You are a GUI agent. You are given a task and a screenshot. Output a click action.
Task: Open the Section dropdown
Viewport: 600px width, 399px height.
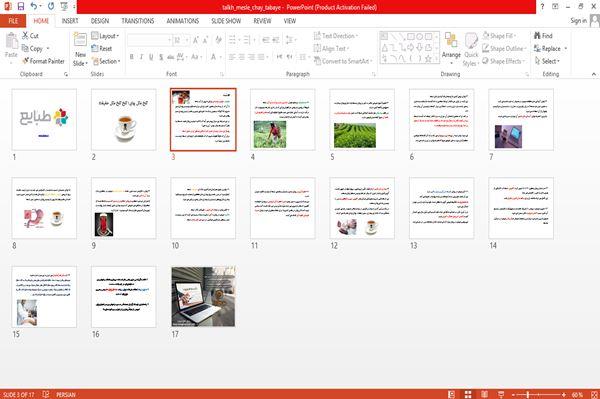point(106,61)
